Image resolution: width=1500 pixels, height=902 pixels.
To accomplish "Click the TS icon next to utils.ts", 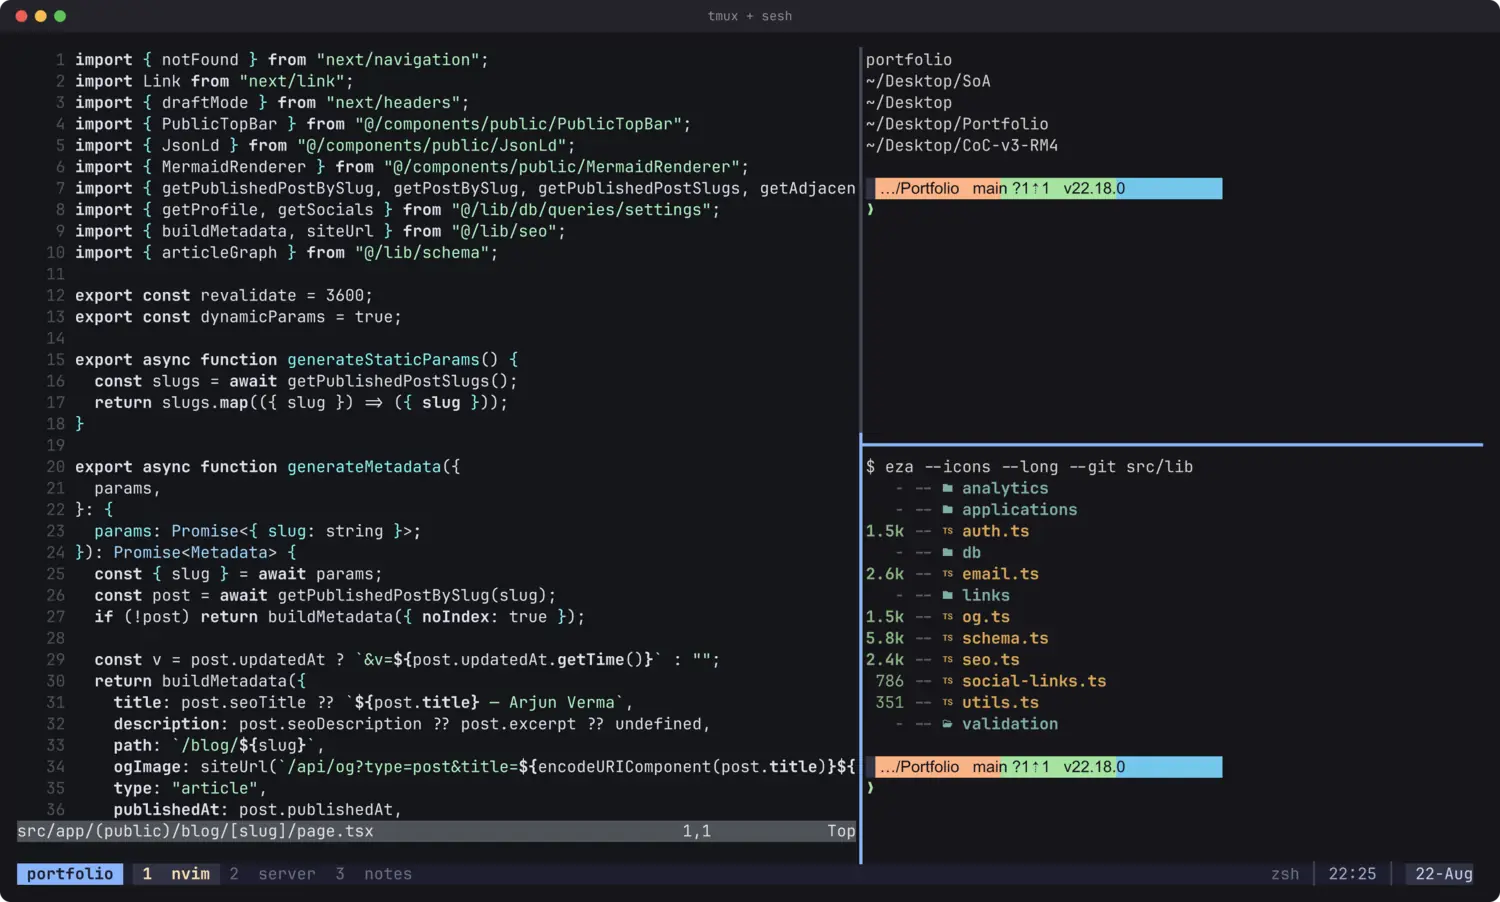I will pos(947,703).
